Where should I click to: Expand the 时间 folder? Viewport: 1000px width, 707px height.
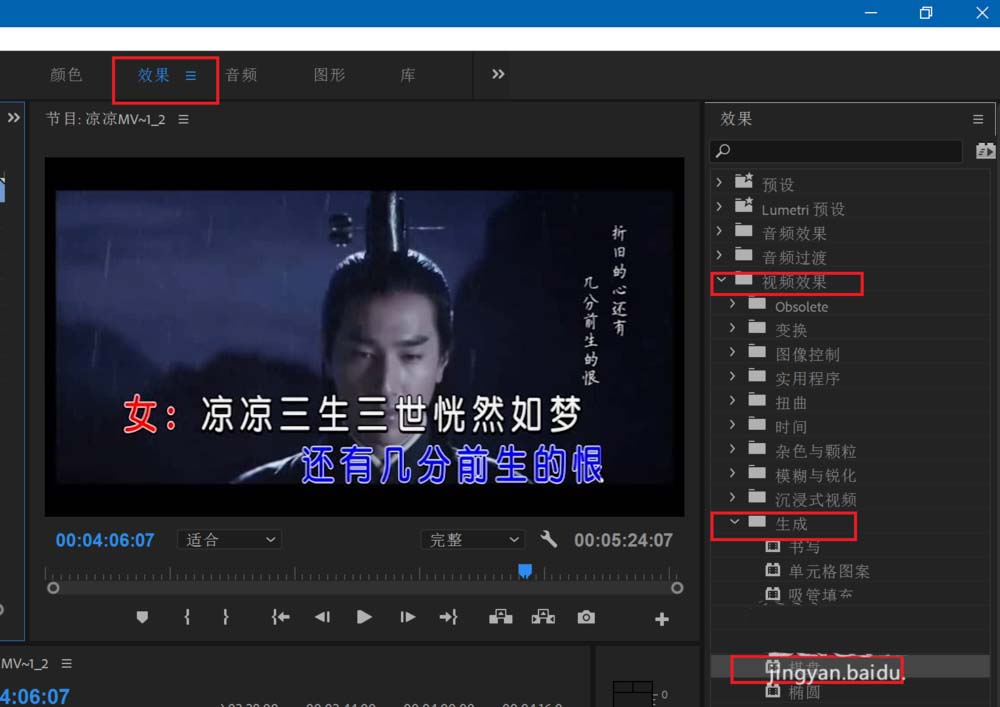tap(732, 425)
